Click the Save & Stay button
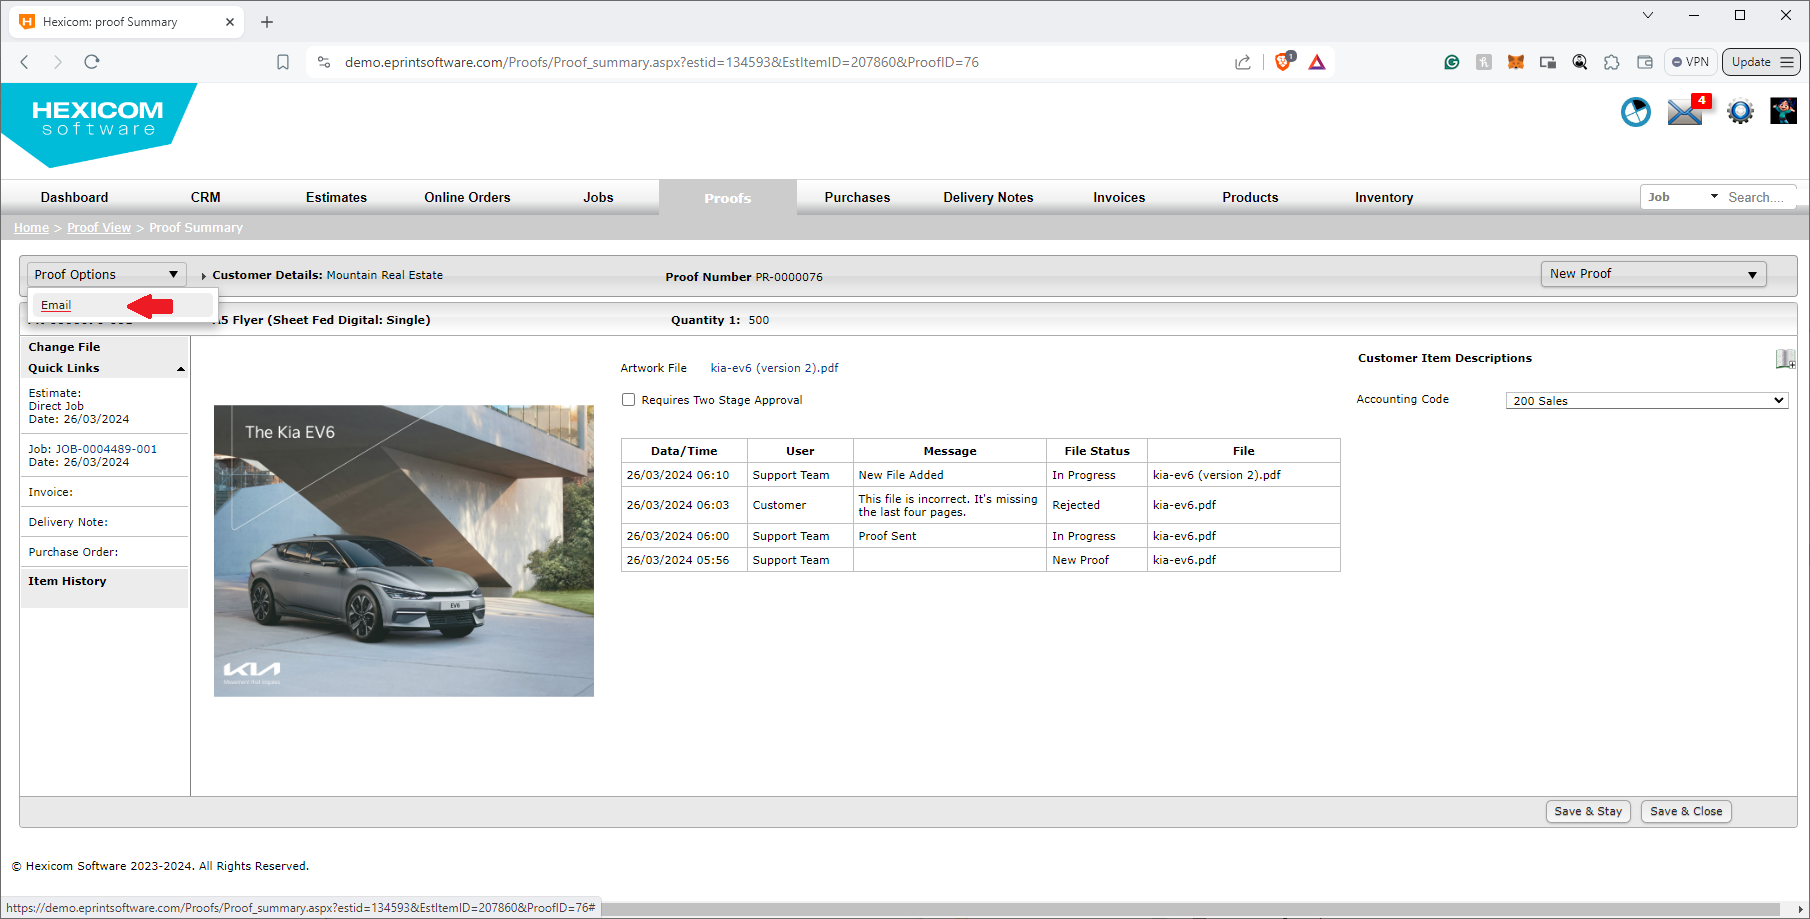1810x919 pixels. [1588, 812]
